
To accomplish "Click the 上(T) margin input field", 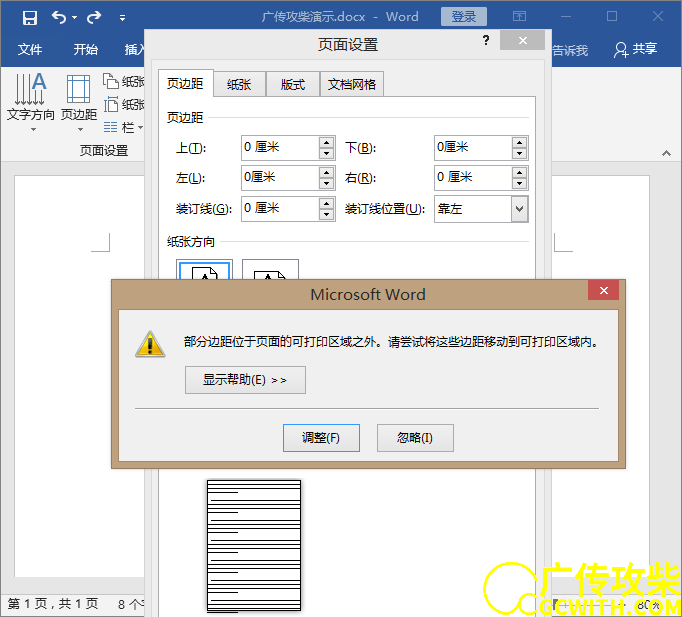I will (281, 147).
